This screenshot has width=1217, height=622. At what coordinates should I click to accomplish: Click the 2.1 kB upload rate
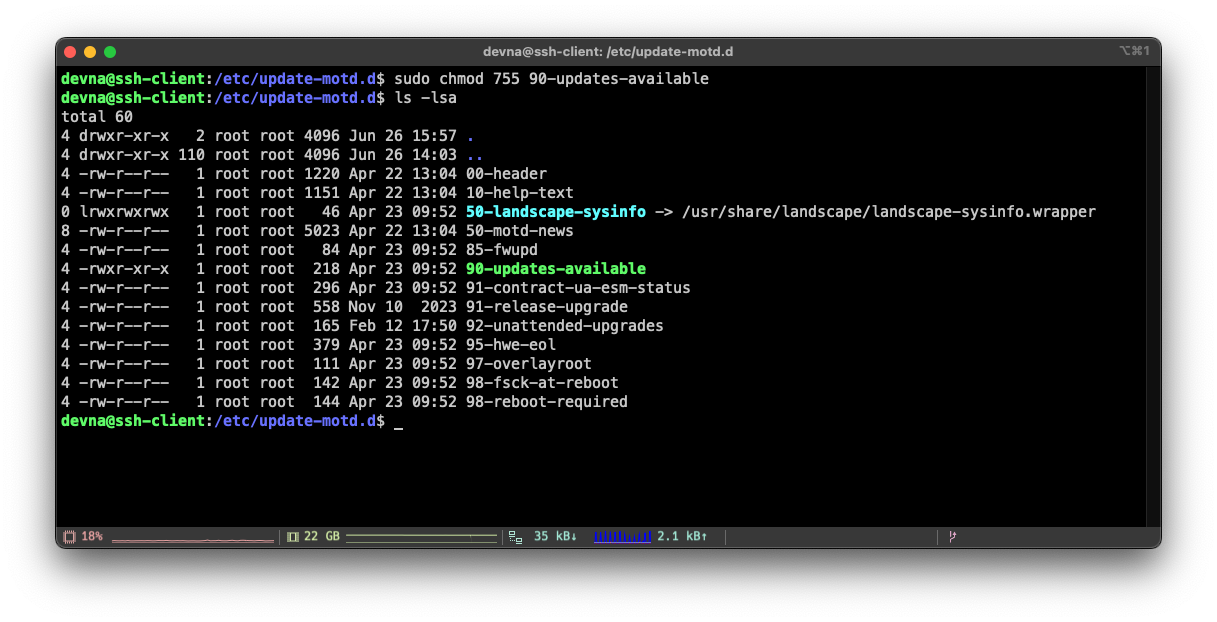pos(682,537)
